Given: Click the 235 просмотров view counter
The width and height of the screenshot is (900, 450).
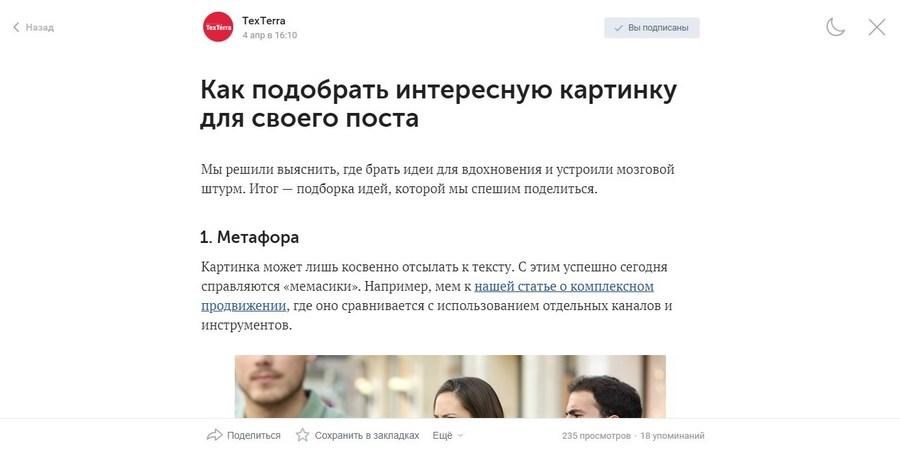Looking at the screenshot, I should pos(596,436).
